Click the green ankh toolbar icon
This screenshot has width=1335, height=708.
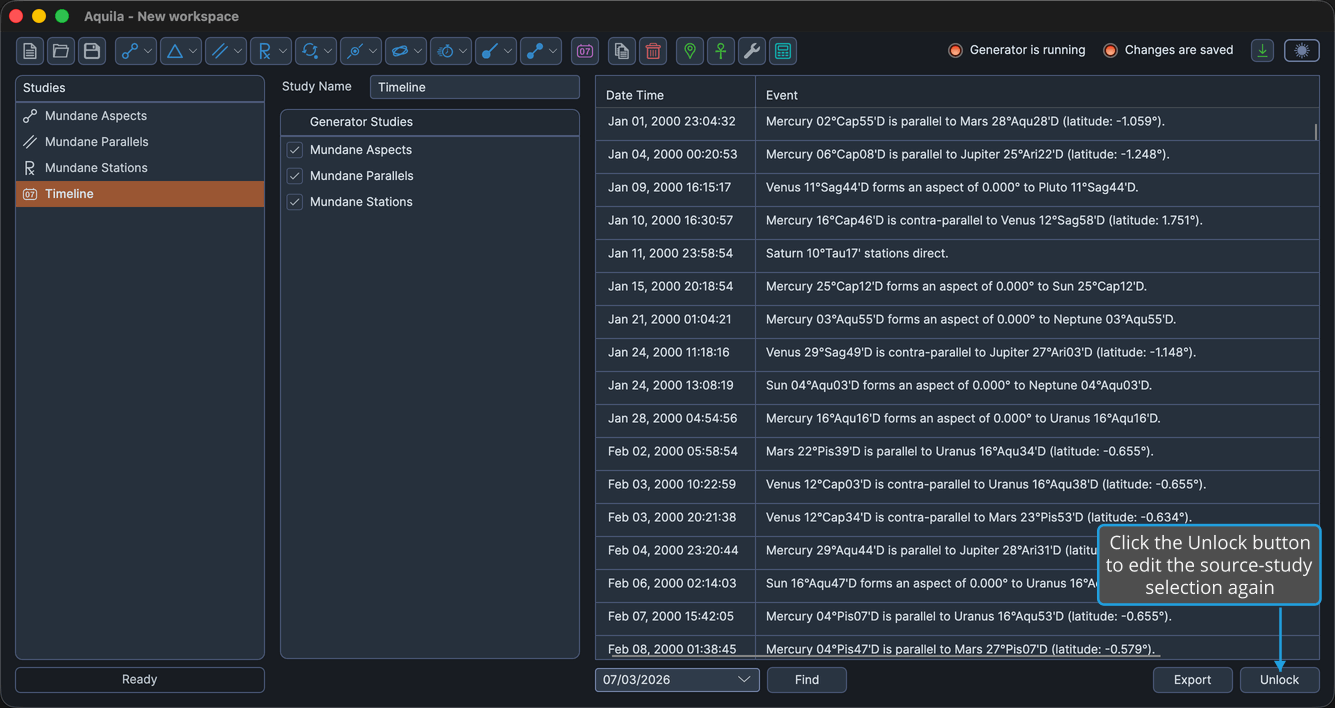[721, 51]
